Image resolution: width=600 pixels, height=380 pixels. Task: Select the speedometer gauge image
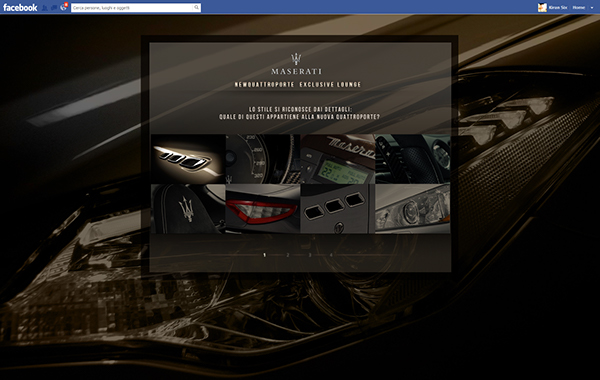click(x=263, y=159)
